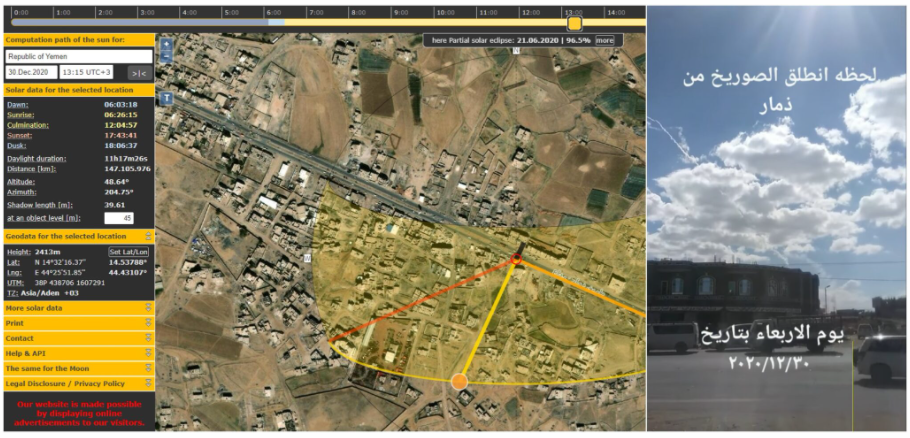
Task: Click the 7:00 mark on the timeline
Action: pos(316,12)
